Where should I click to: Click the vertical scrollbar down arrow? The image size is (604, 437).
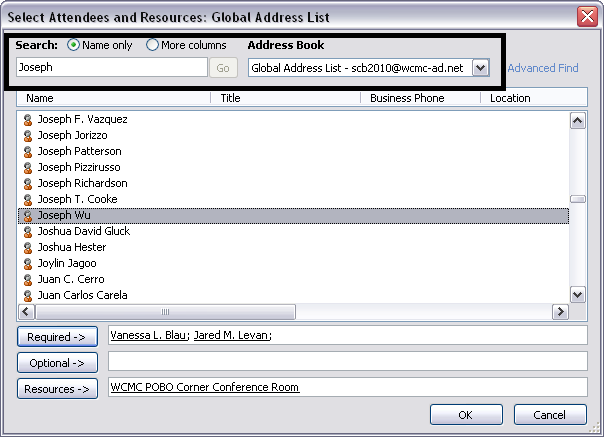point(577,294)
